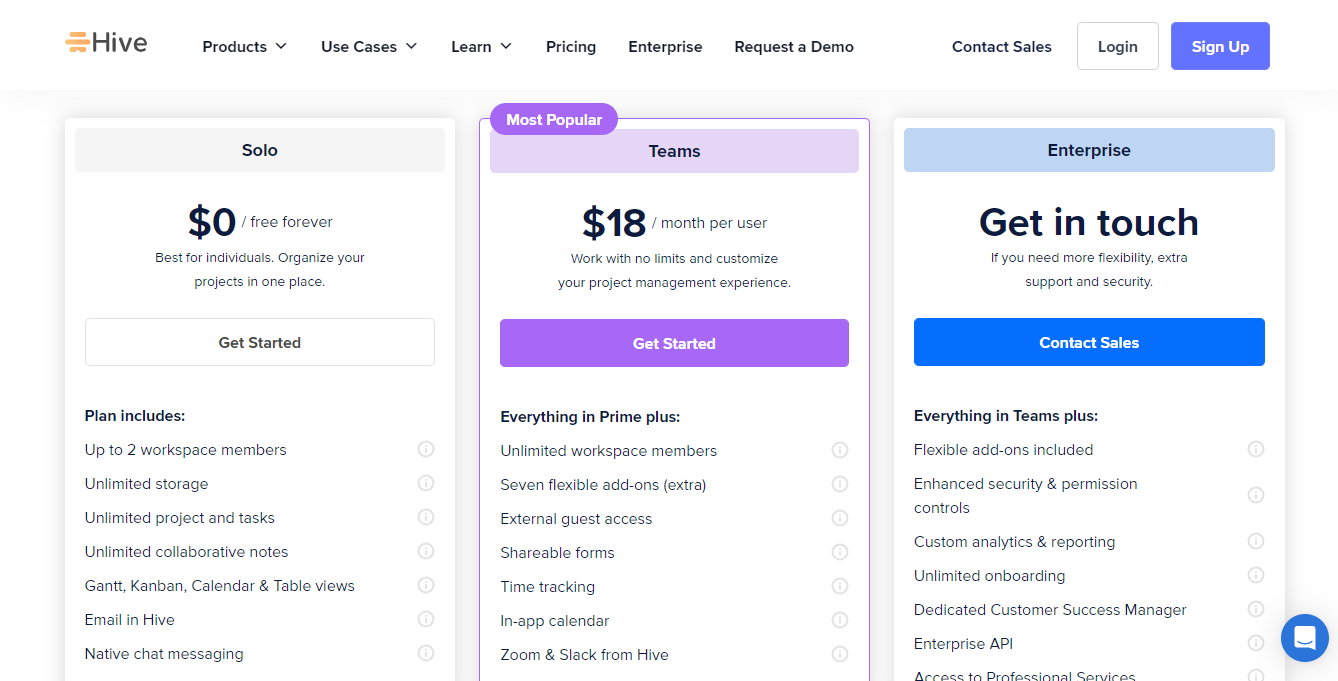1338x681 pixels.
Task: Click info icon for Native chat messaging
Action: tap(426, 654)
